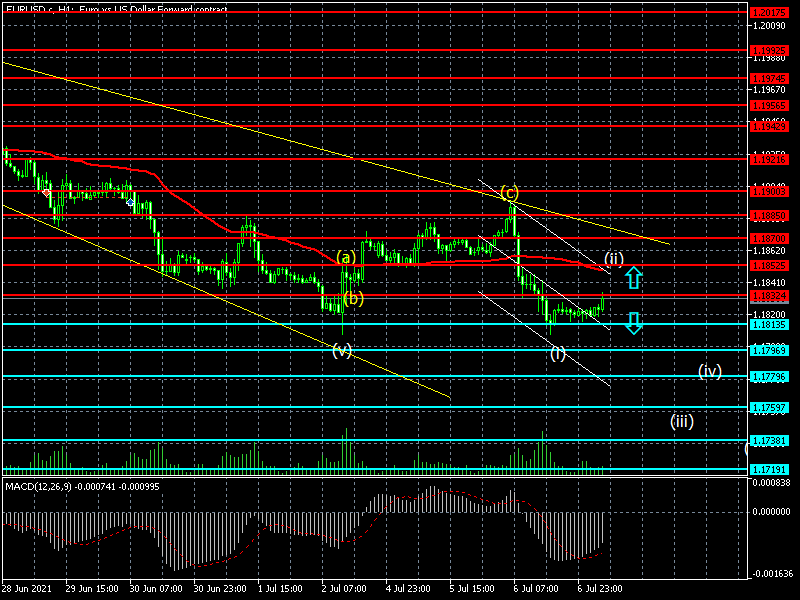Screen dimensions: 800x600
Task: Select the yellow (b) wave label
Action: pos(354,298)
